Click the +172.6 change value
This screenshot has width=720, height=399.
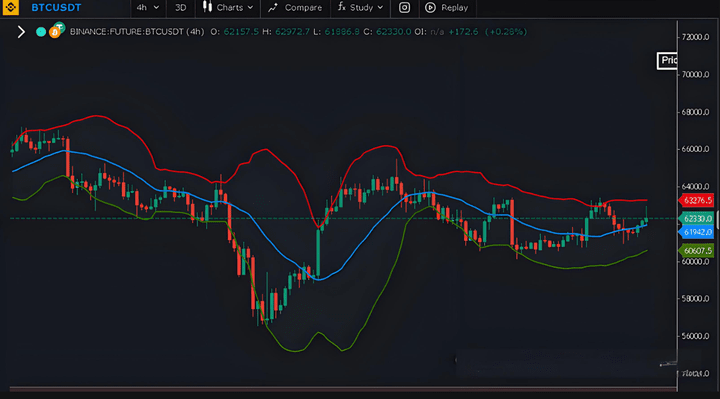pyautogui.click(x=463, y=32)
